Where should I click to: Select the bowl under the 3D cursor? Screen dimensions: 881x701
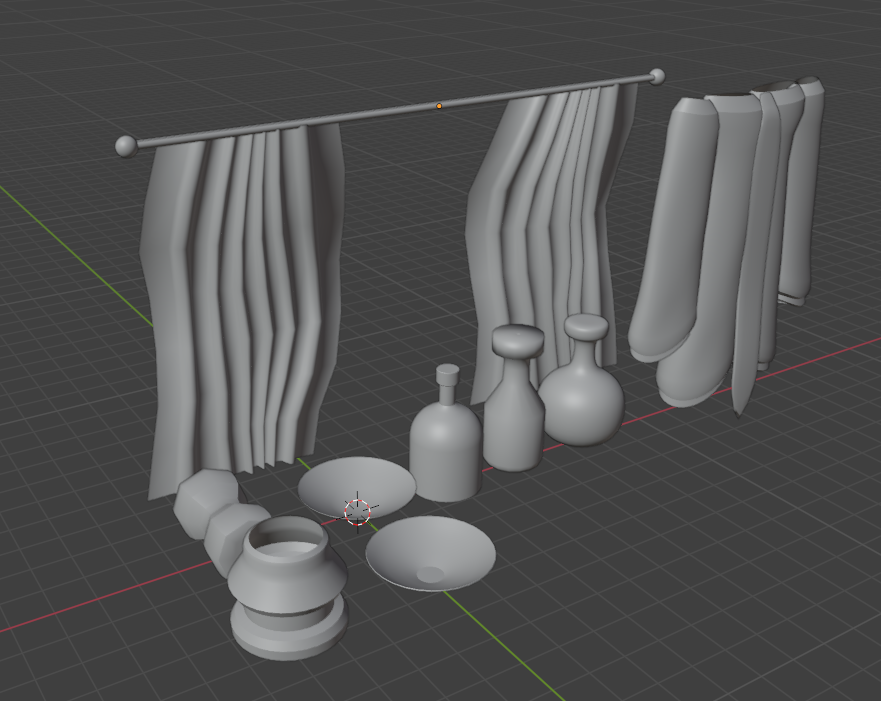pyautogui.click(x=357, y=487)
